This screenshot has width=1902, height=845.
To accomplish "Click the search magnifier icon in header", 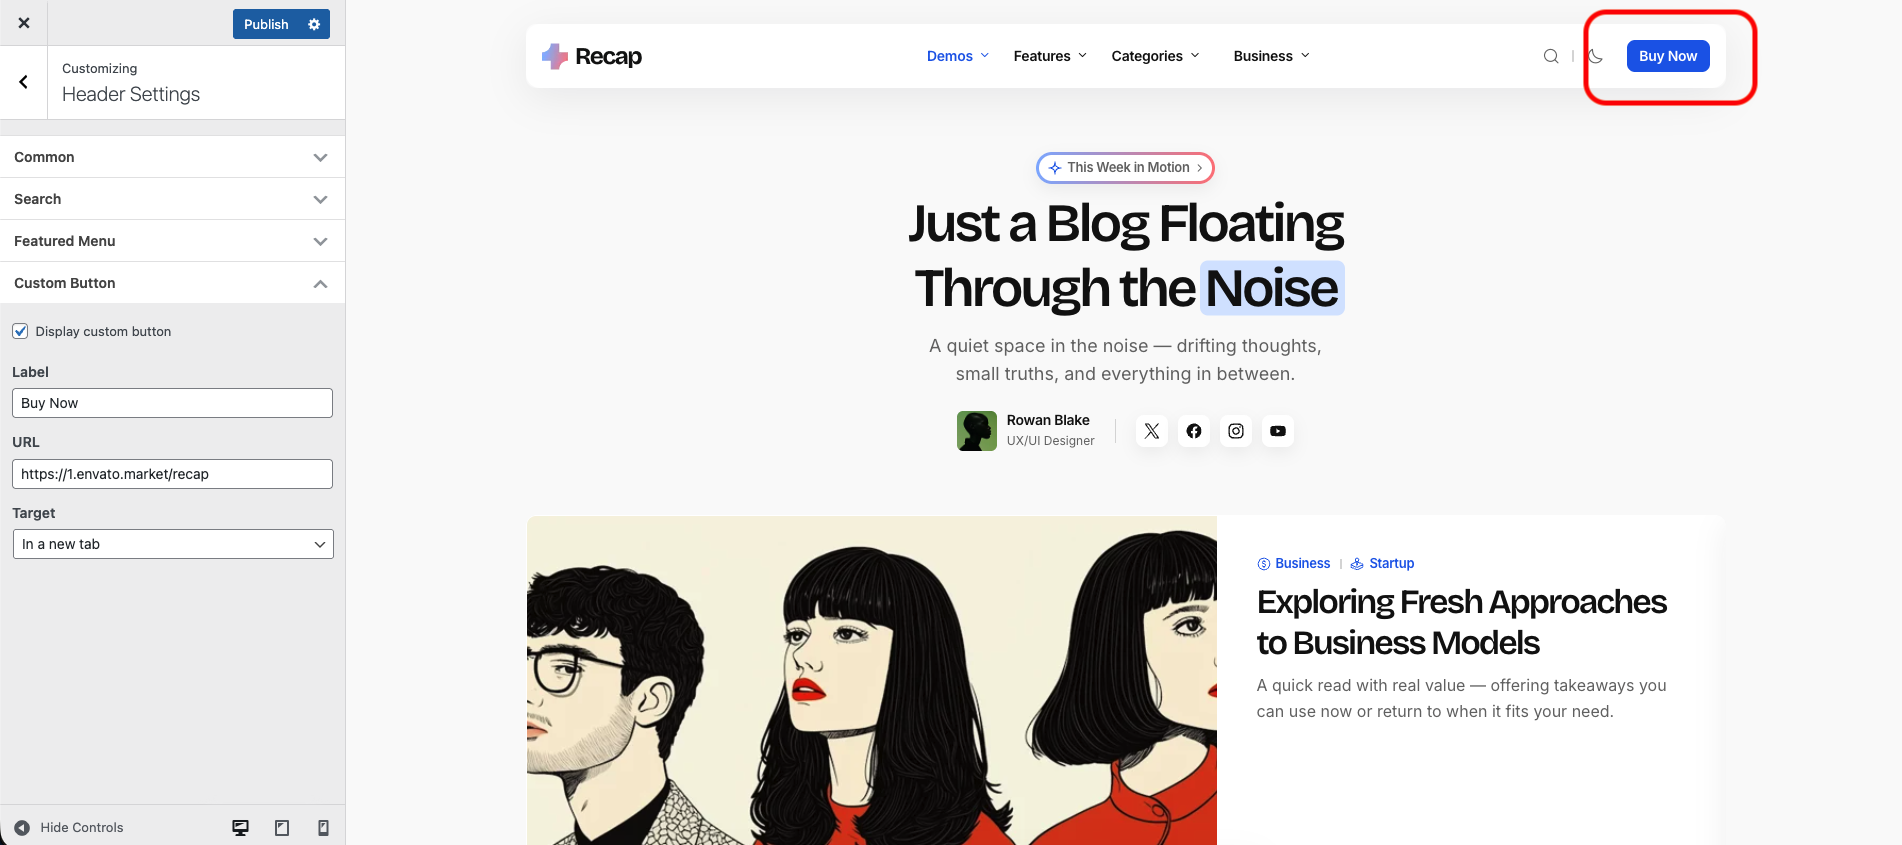I will 1551,56.
